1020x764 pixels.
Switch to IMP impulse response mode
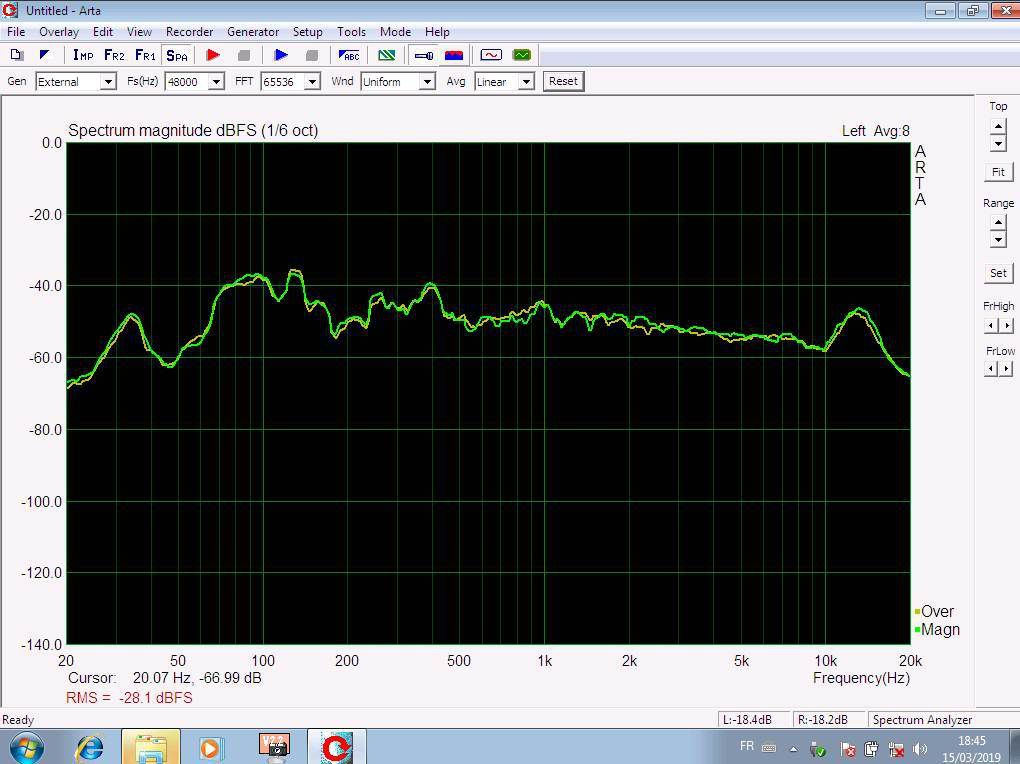(83, 55)
